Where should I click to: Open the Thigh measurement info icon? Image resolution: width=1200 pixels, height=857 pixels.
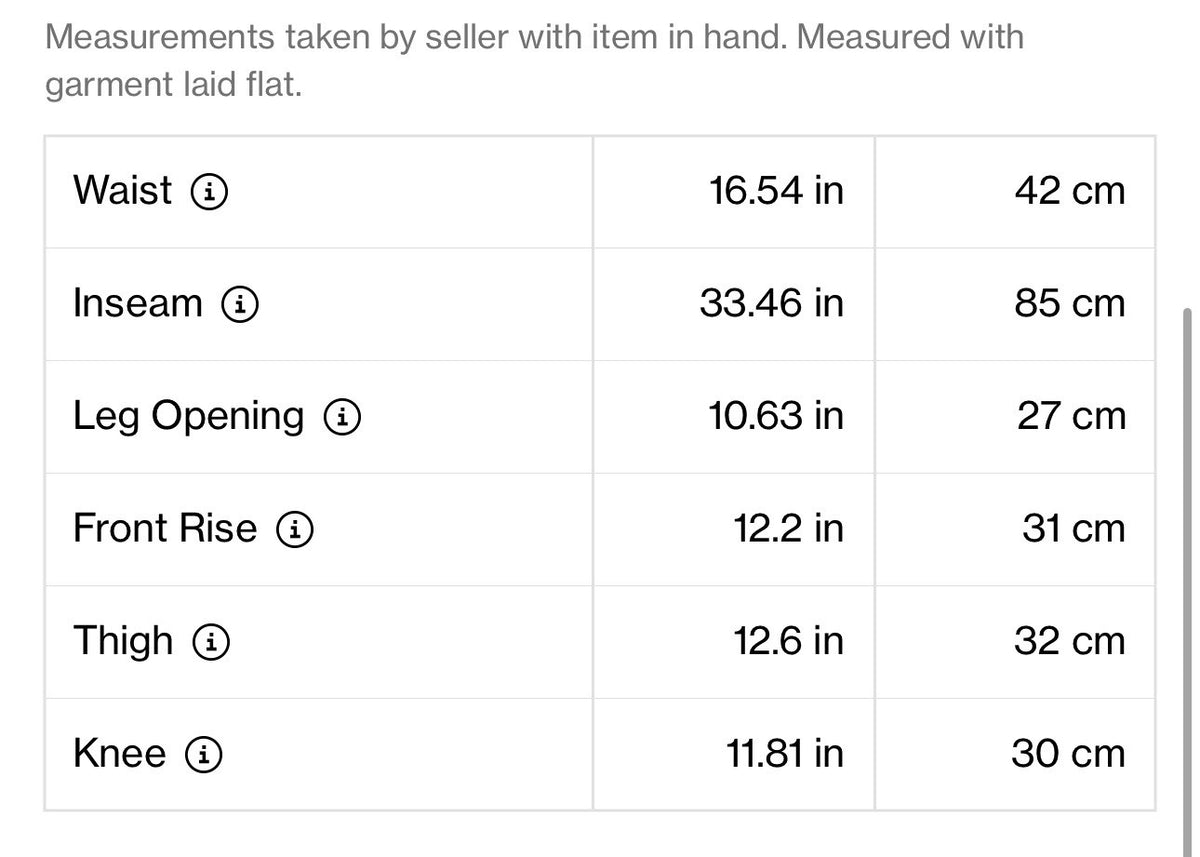tap(211, 642)
